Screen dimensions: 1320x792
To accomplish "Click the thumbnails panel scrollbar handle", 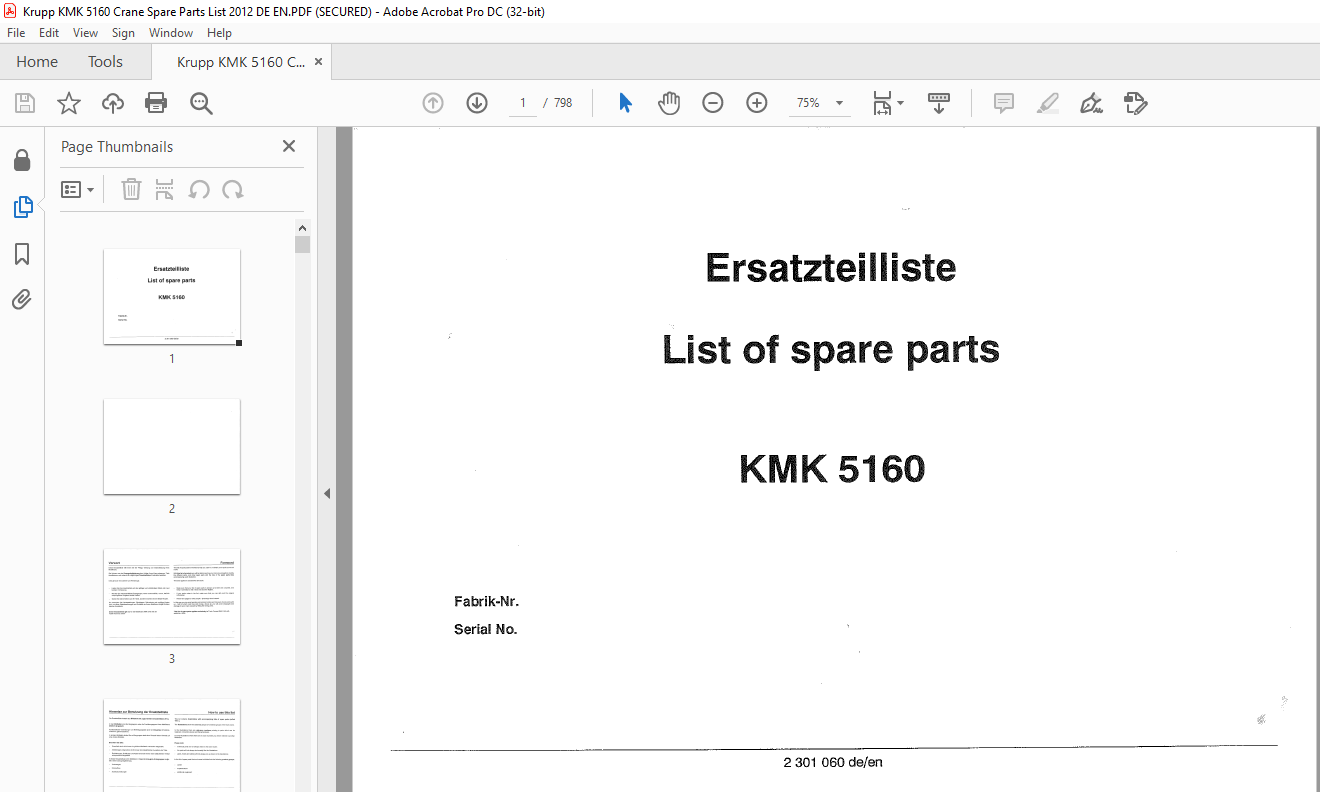I will coord(302,245).
